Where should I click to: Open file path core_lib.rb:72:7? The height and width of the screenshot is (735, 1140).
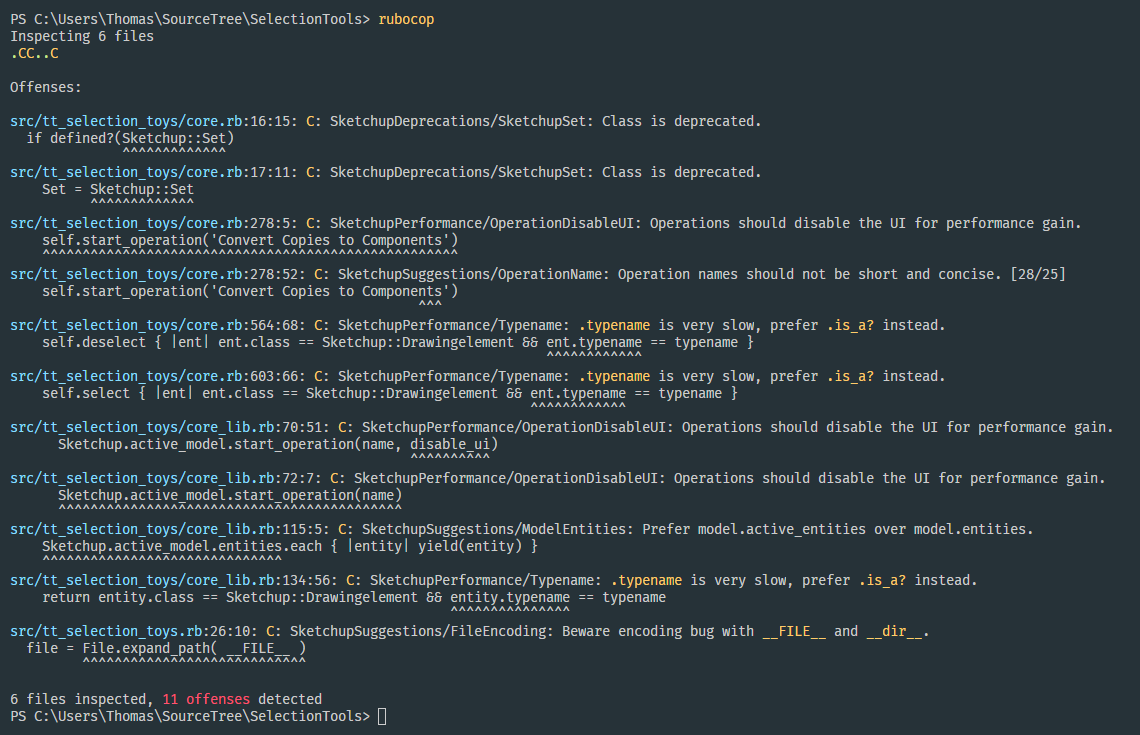[x=166, y=478]
